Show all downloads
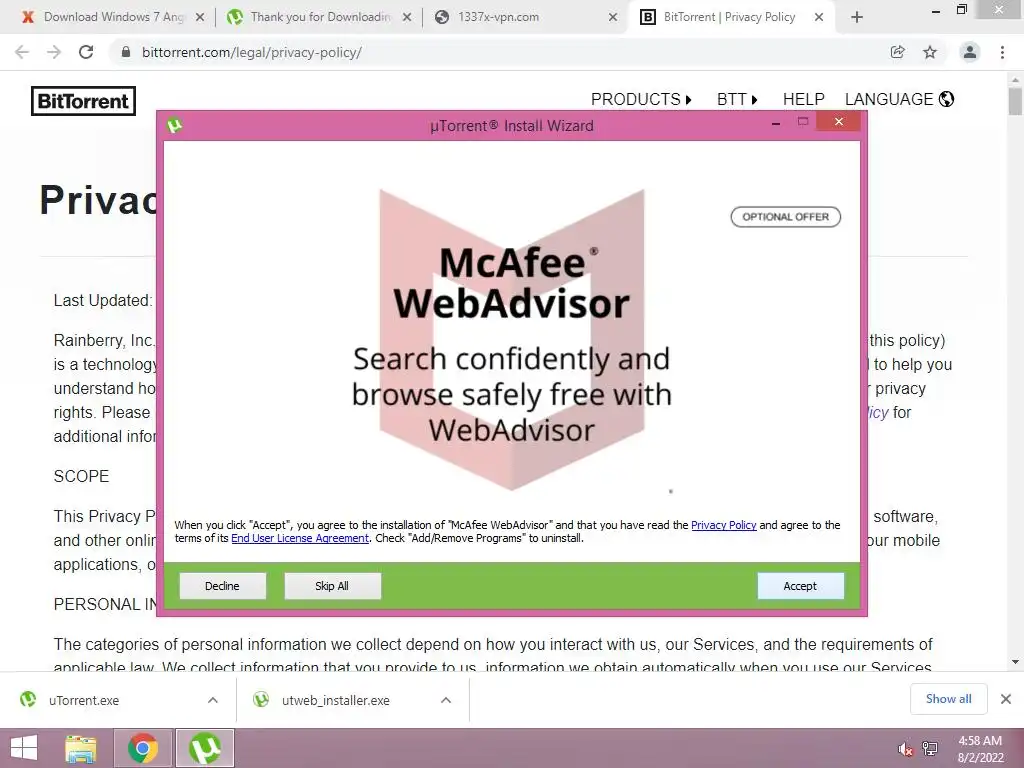 point(948,699)
